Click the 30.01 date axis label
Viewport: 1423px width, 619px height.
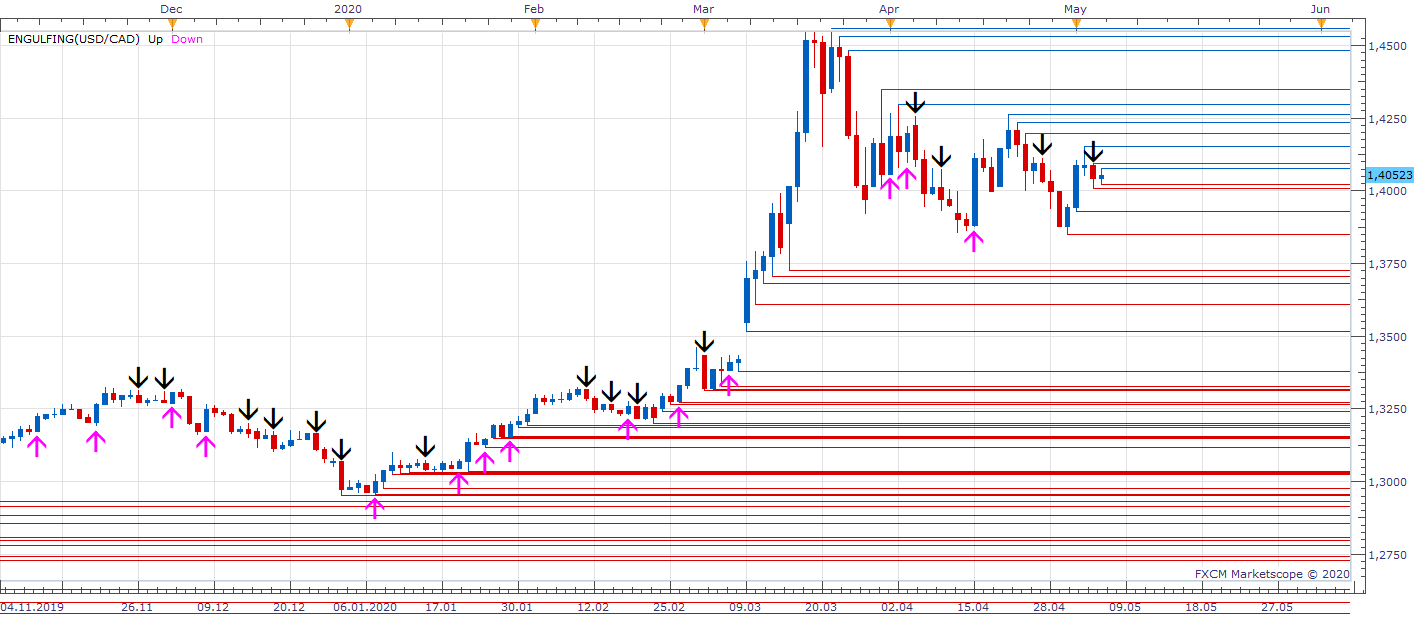click(x=517, y=607)
